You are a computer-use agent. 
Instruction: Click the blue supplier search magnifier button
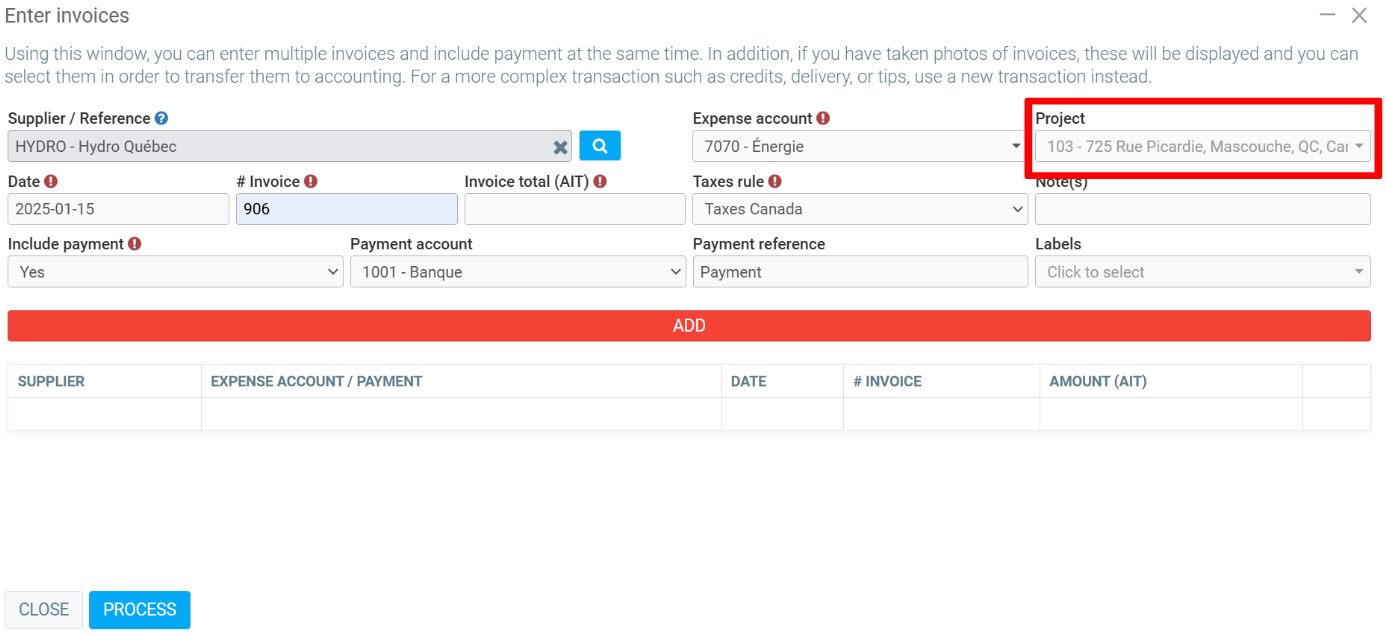[600, 146]
